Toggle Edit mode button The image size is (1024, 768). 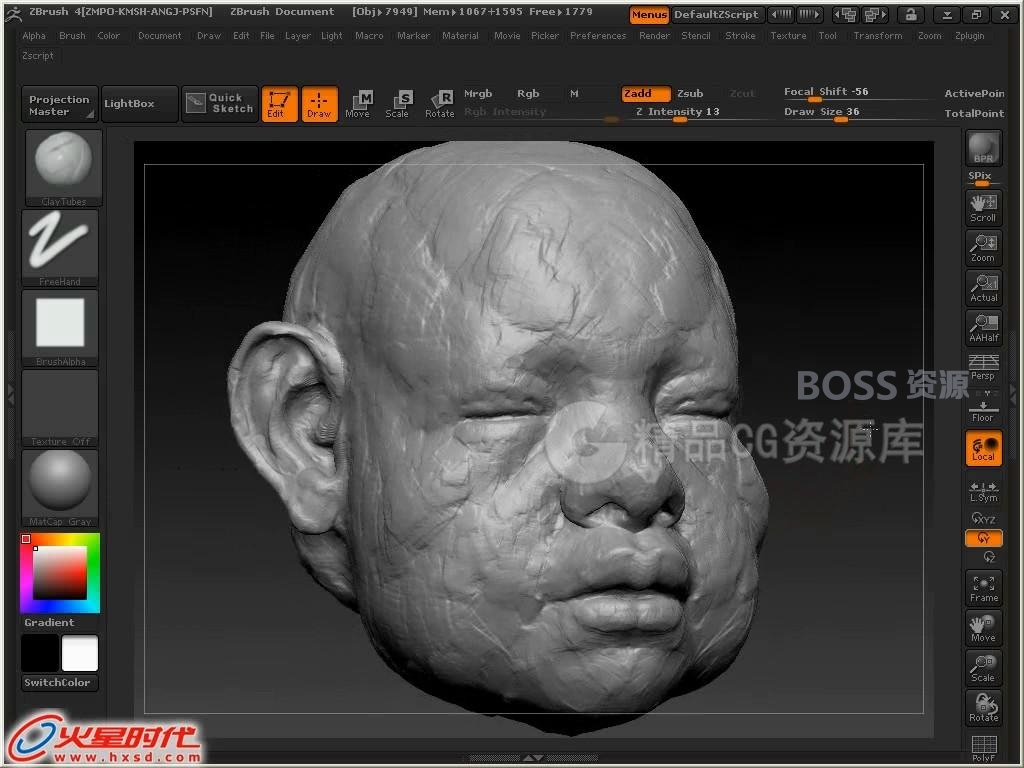(x=280, y=104)
